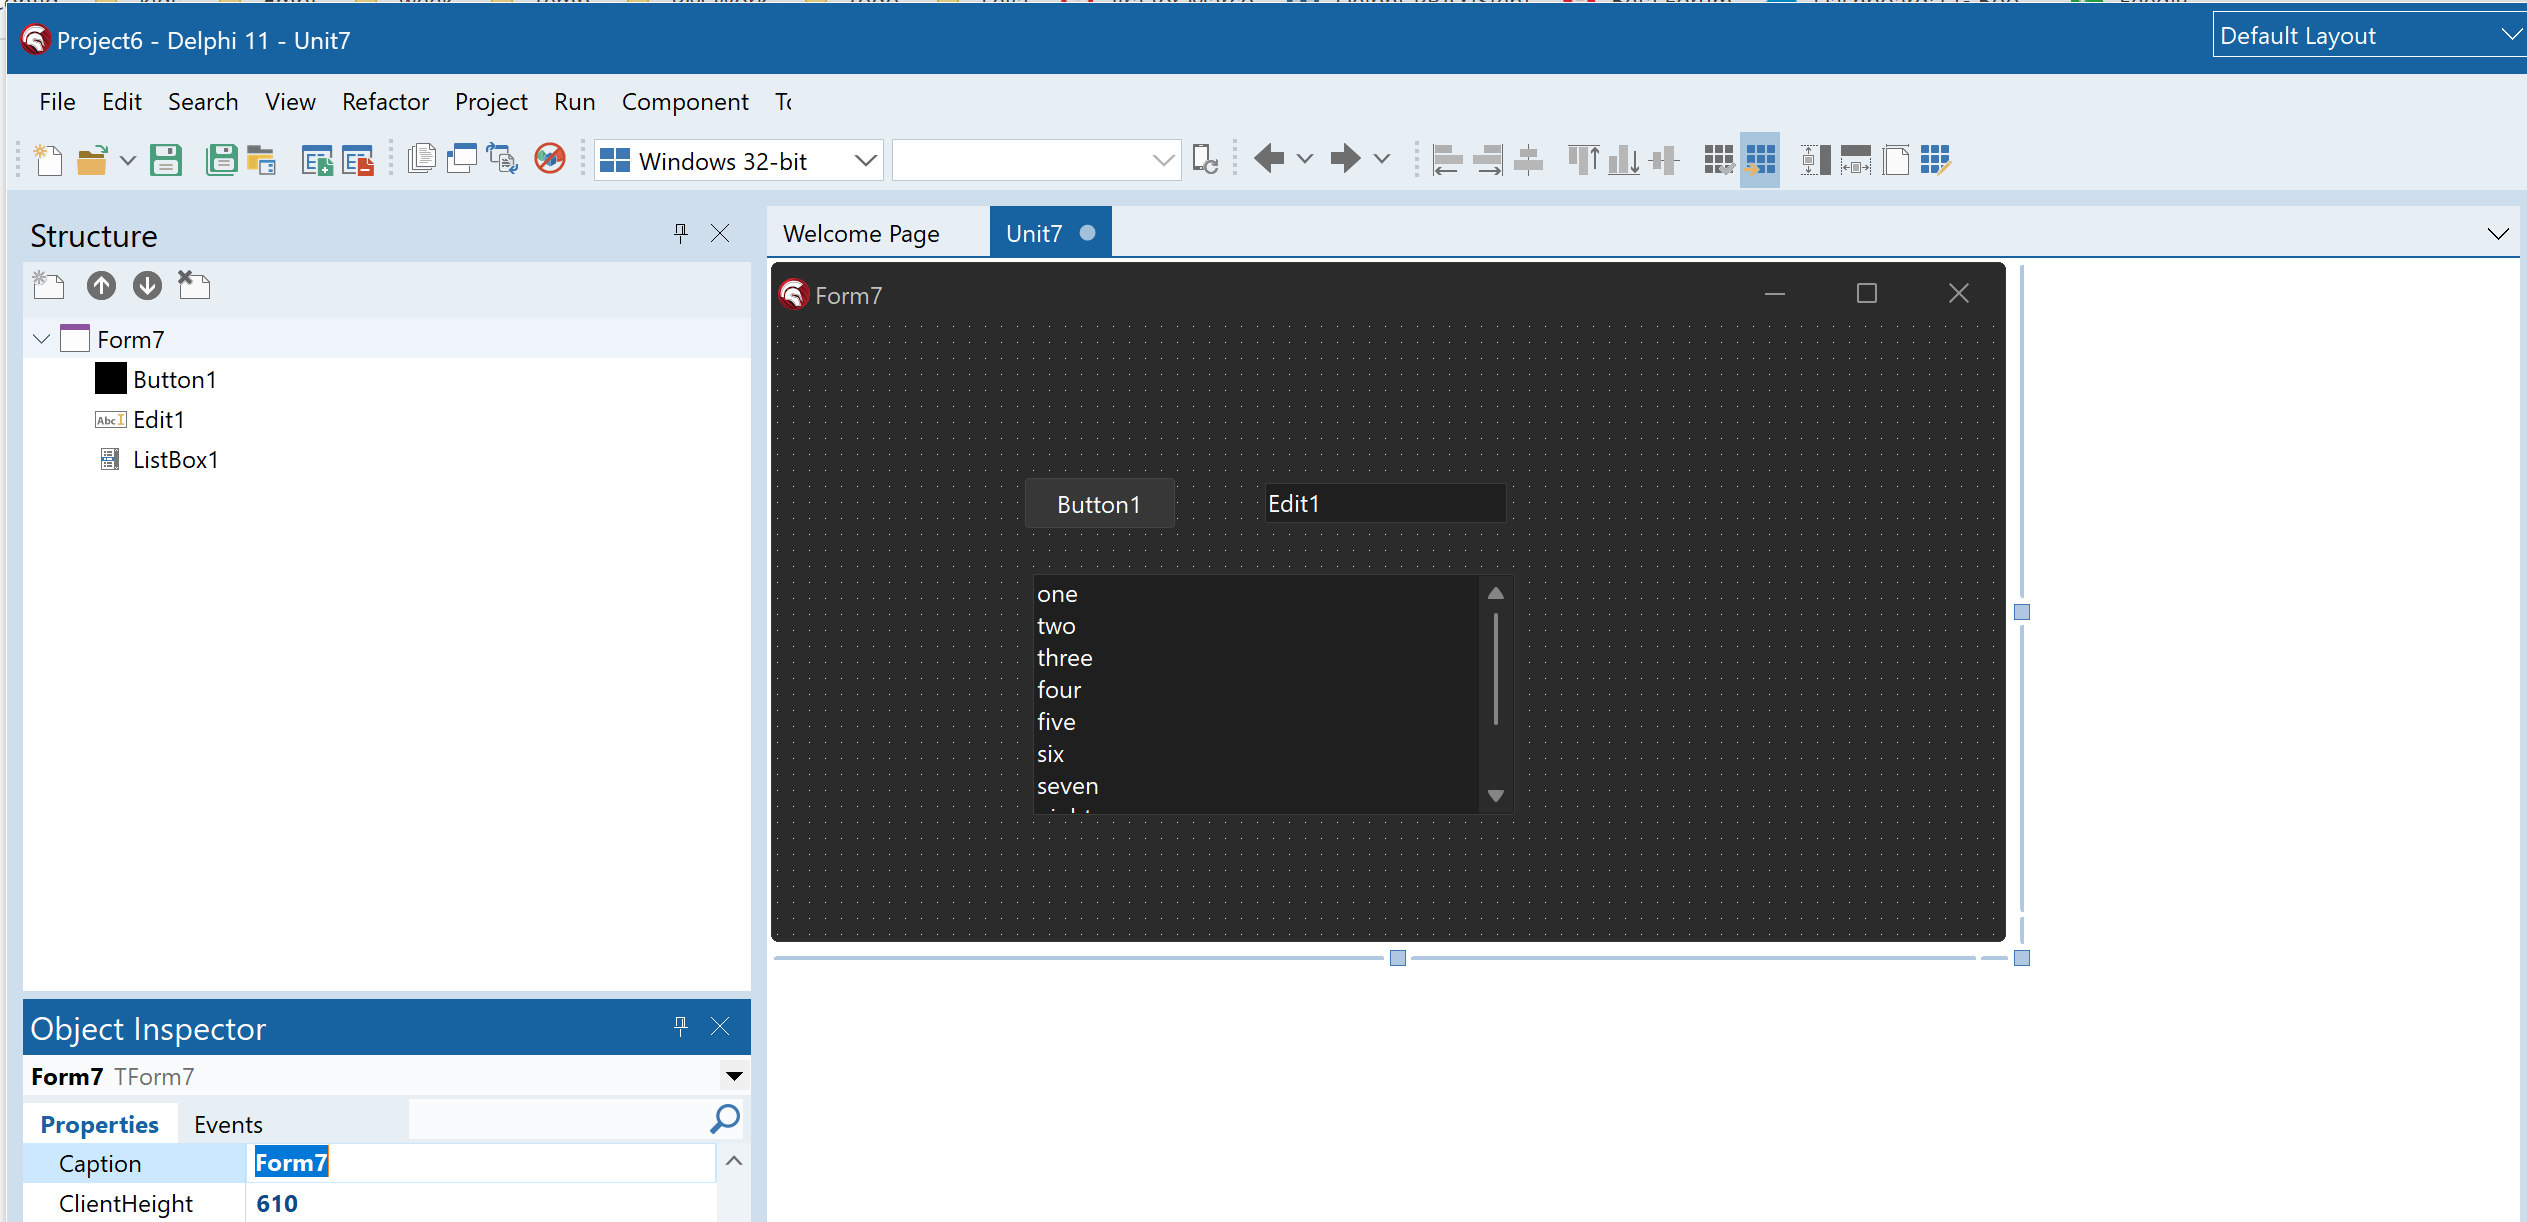Viewport: 2527px width, 1222px height.
Task: Close the Structure panel
Action: [721, 233]
